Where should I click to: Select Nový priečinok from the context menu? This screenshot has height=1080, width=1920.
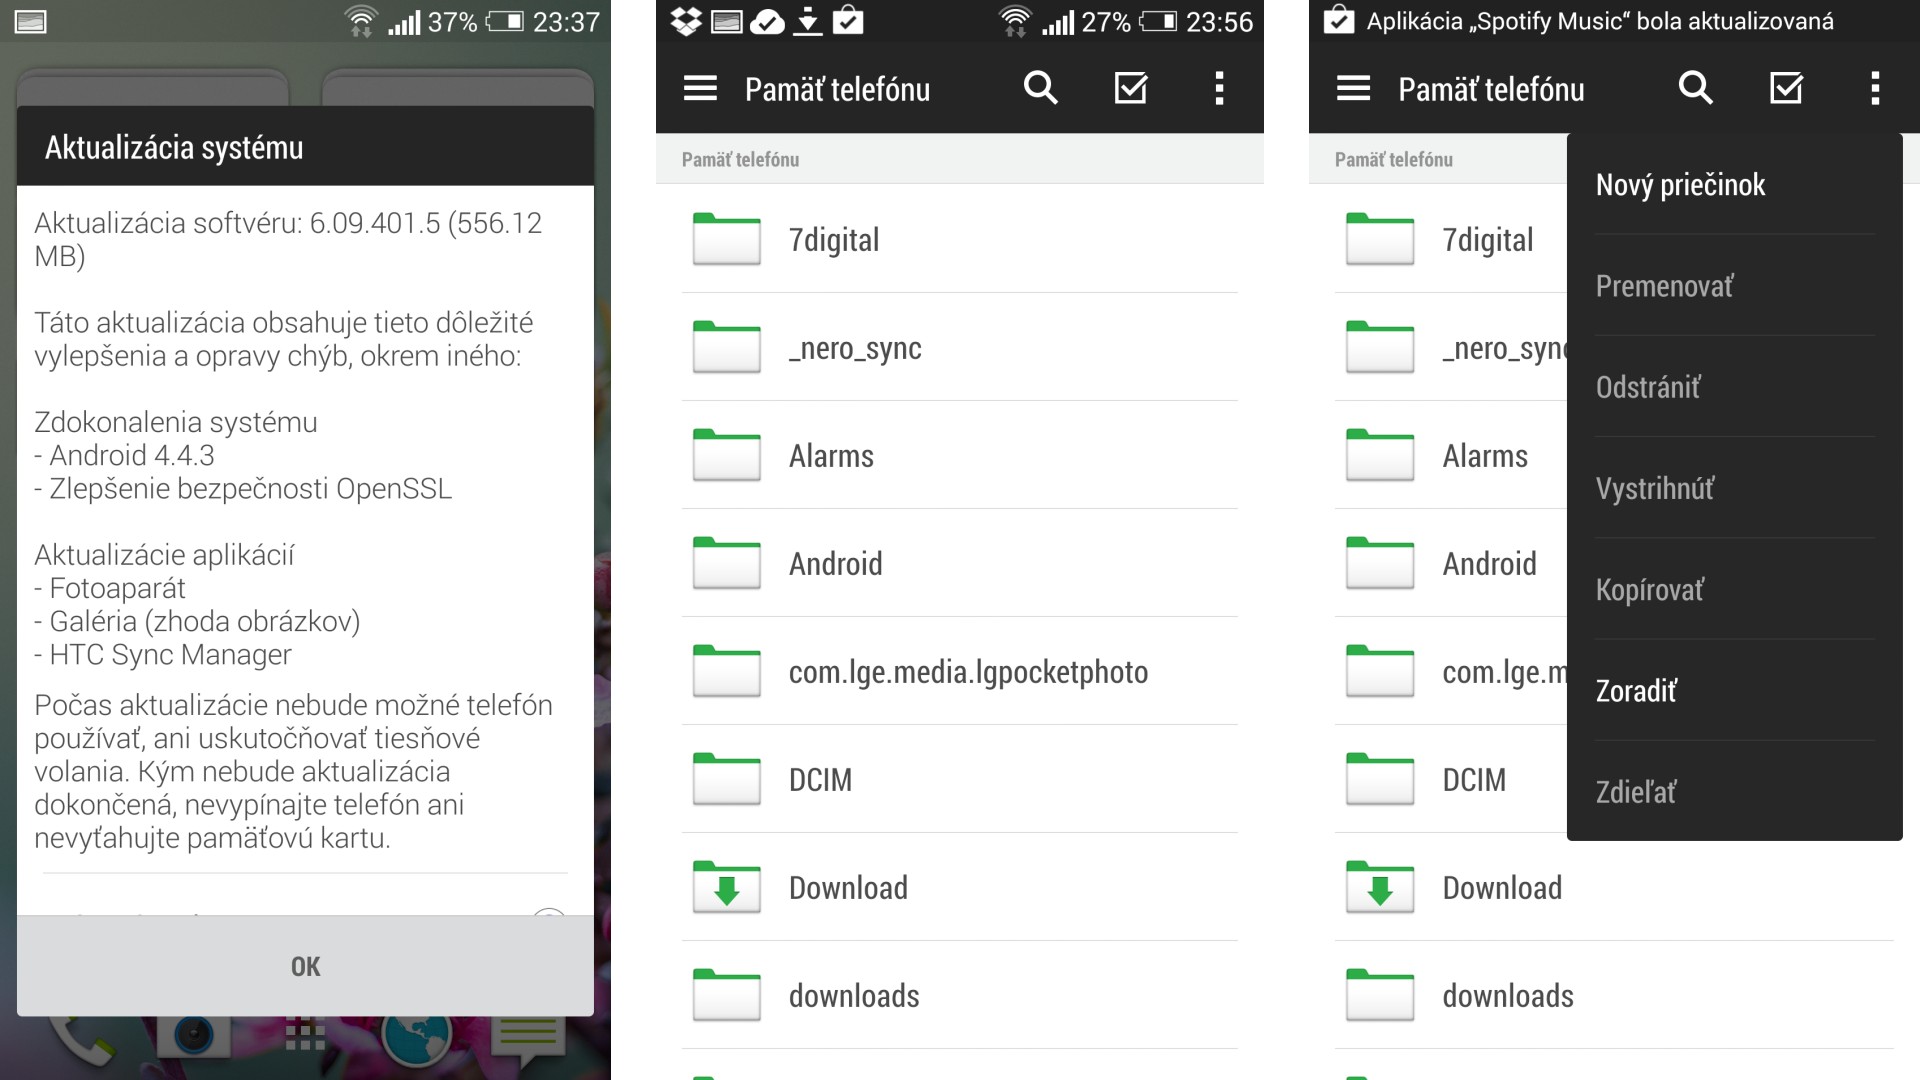[x=1680, y=185]
